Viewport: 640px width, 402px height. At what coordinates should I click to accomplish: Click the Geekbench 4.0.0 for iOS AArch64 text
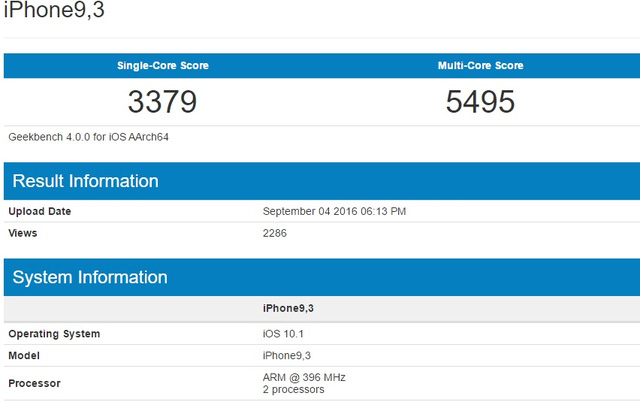tap(89, 137)
